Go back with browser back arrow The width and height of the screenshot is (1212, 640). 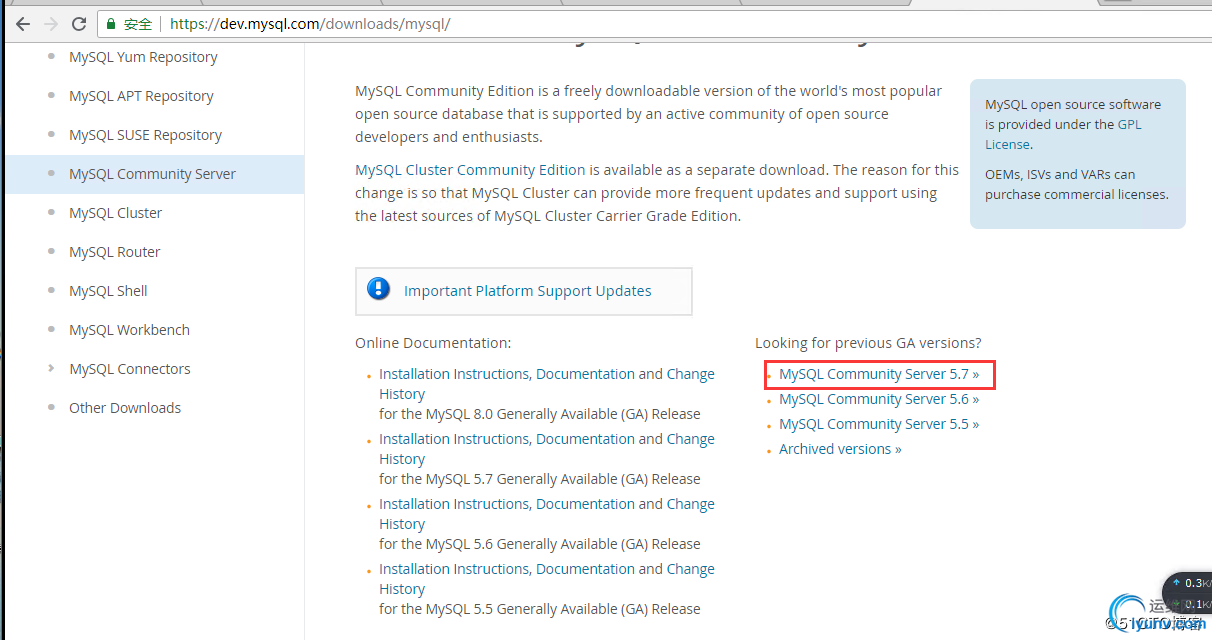(23, 24)
